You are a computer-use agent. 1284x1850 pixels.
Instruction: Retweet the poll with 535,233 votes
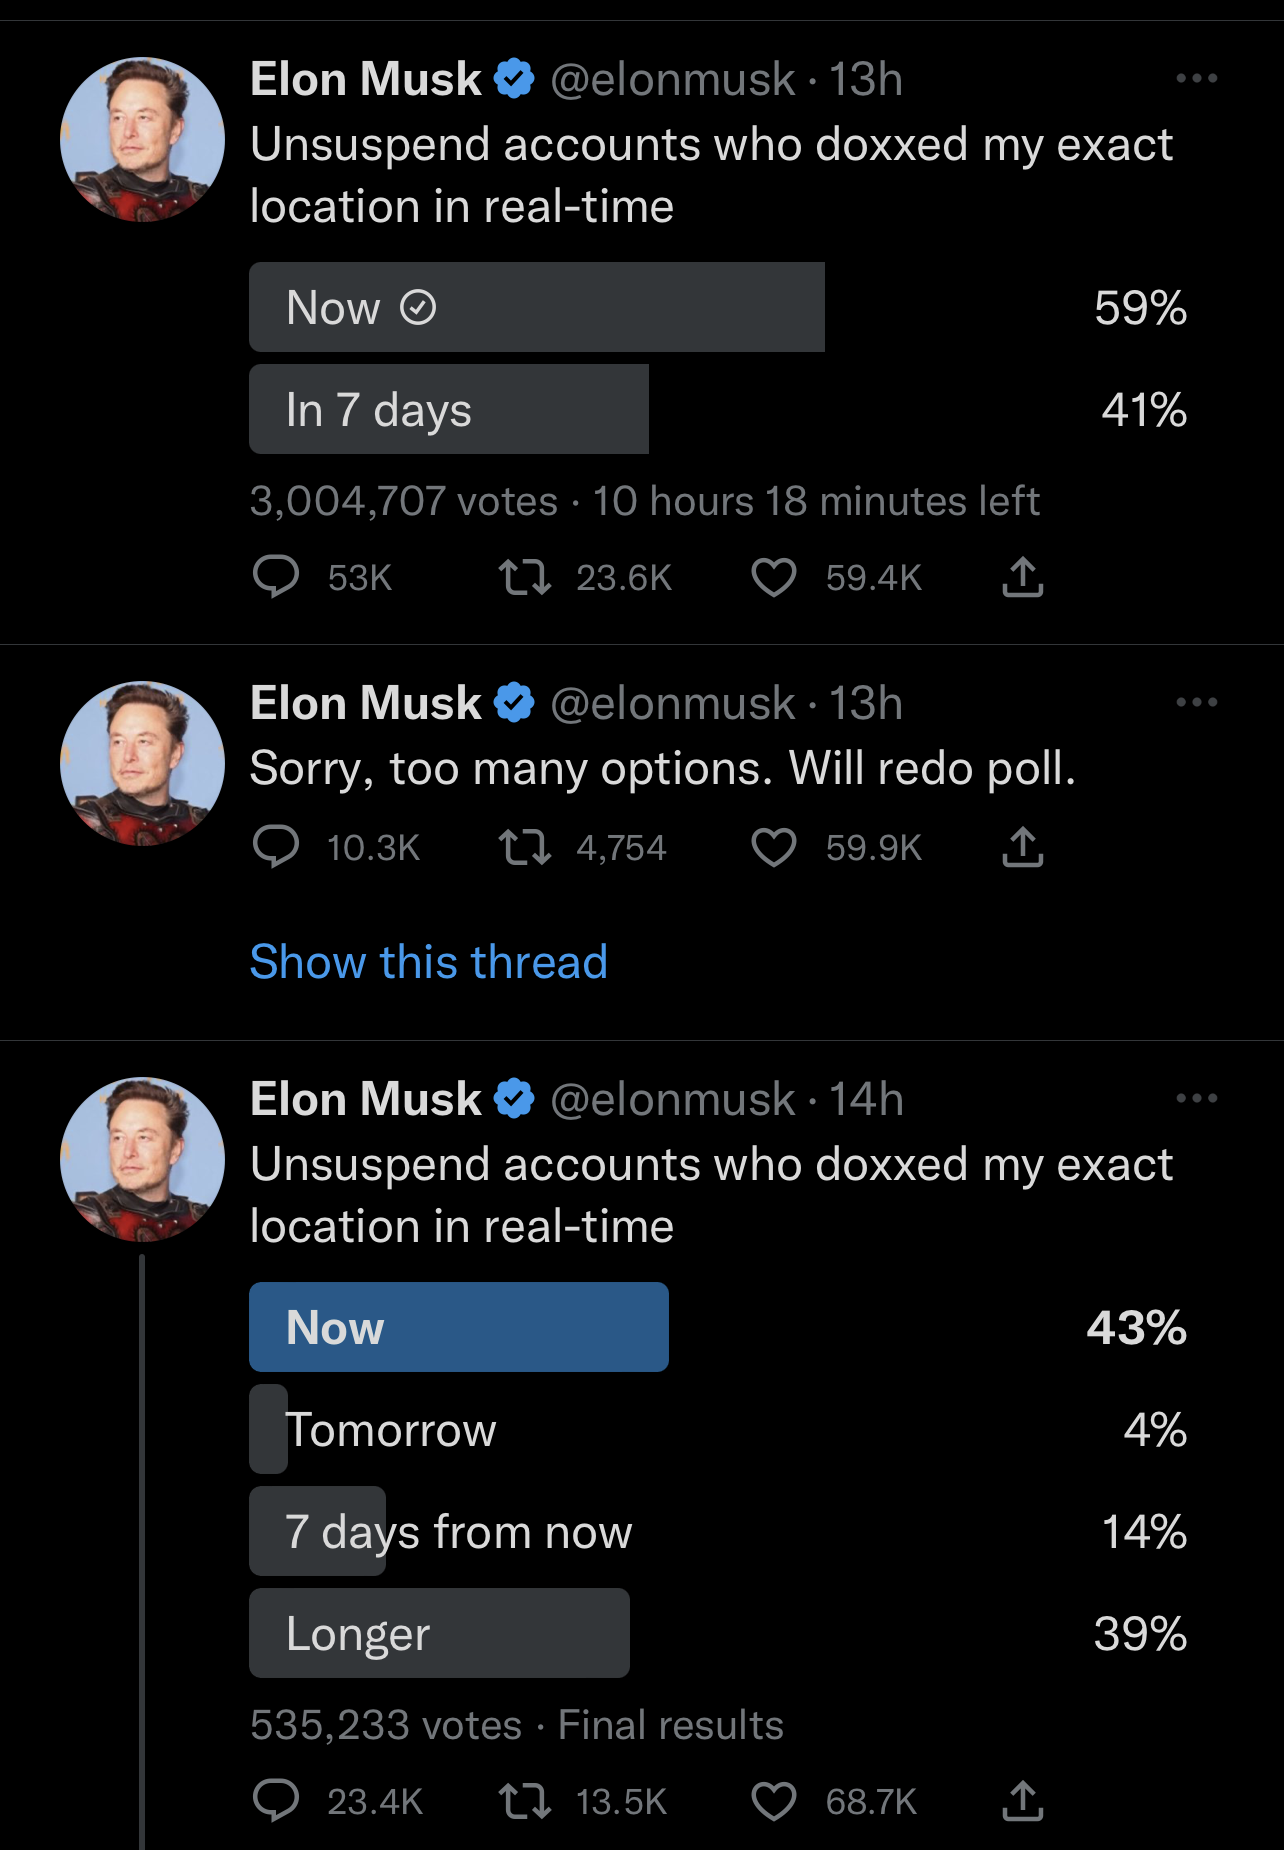(x=525, y=1801)
